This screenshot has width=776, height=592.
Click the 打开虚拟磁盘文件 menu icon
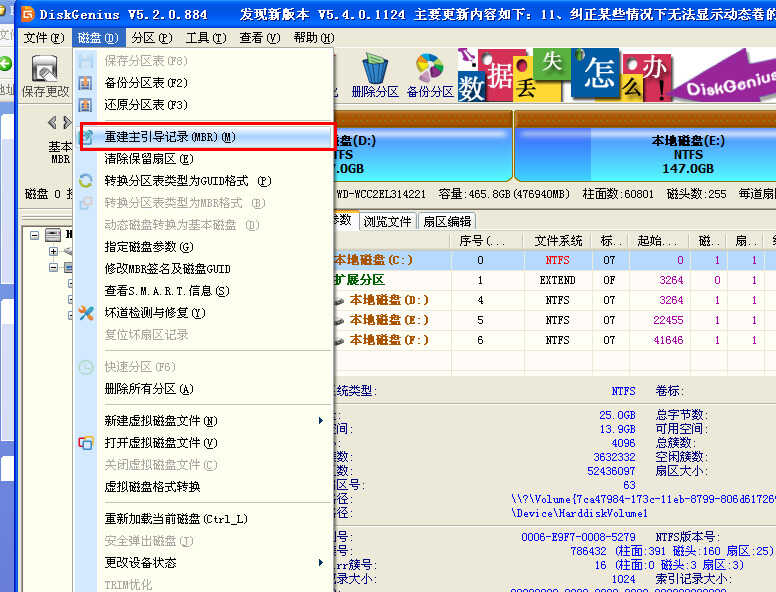pos(86,443)
